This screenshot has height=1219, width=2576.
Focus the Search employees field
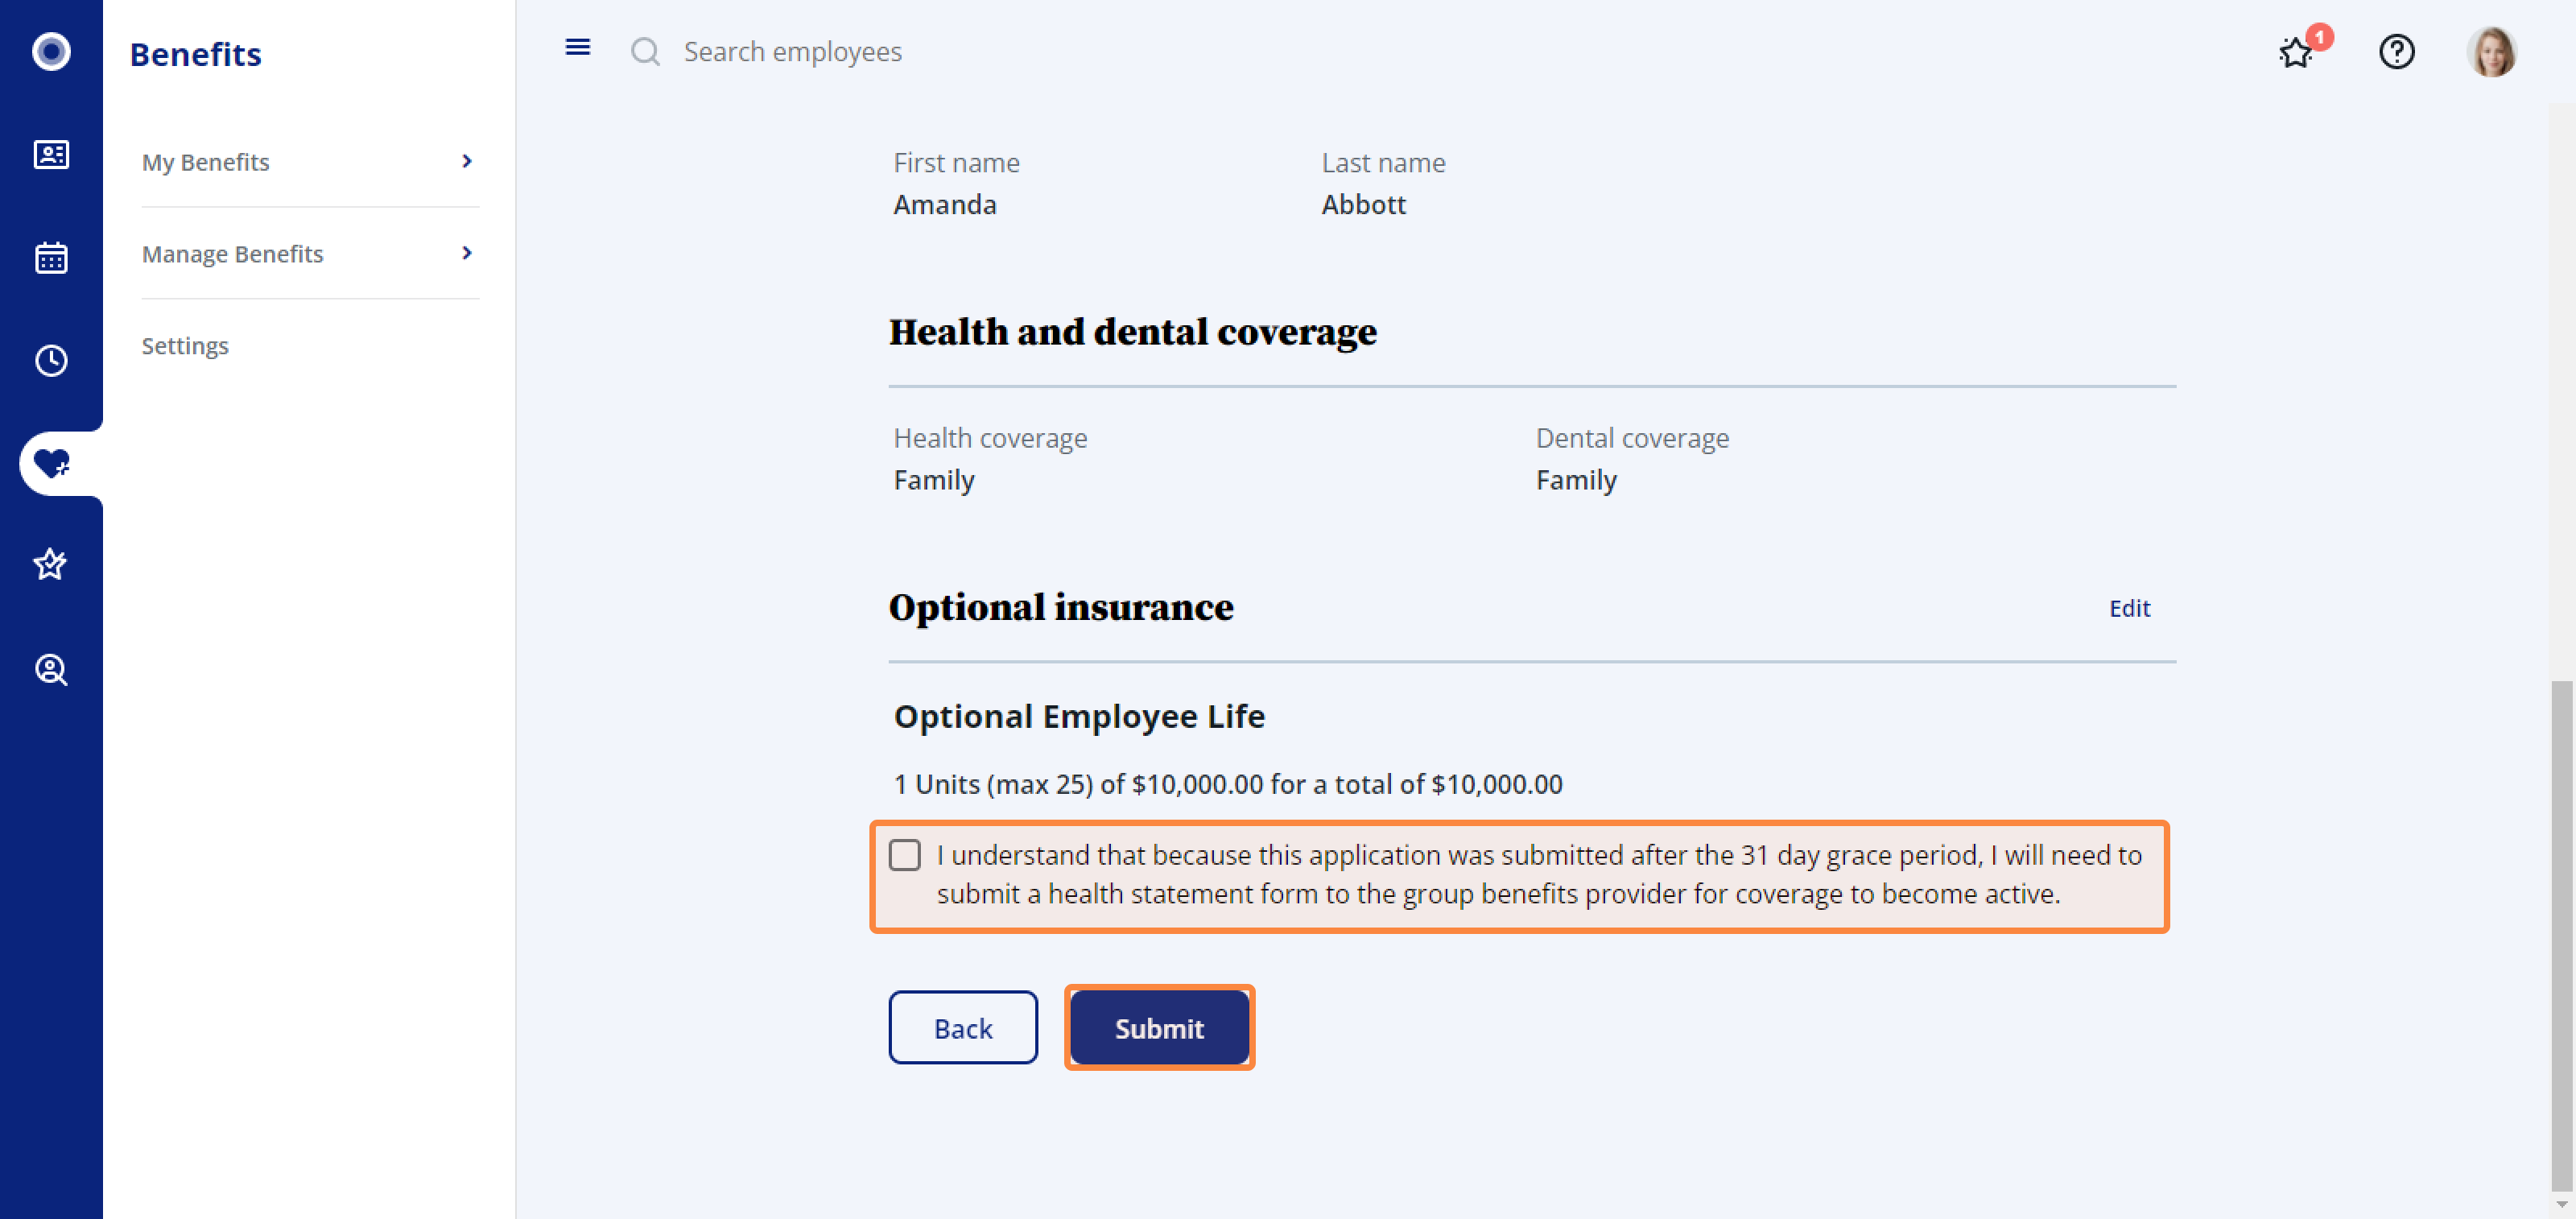tap(792, 51)
